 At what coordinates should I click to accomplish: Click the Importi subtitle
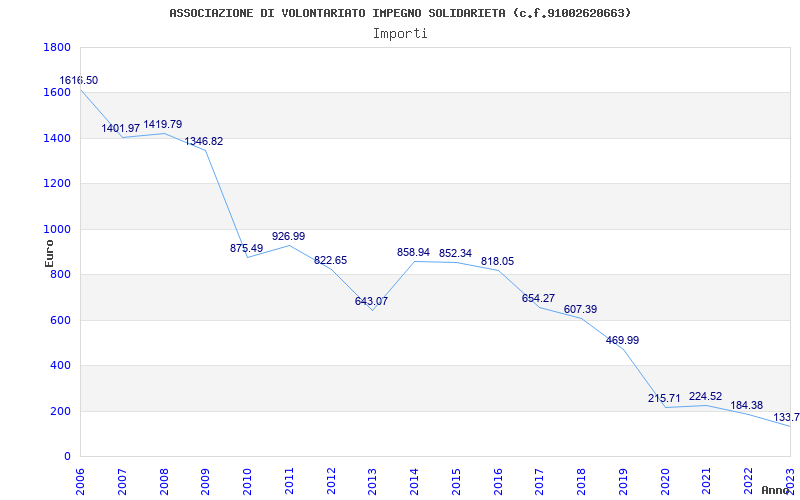[x=400, y=34]
